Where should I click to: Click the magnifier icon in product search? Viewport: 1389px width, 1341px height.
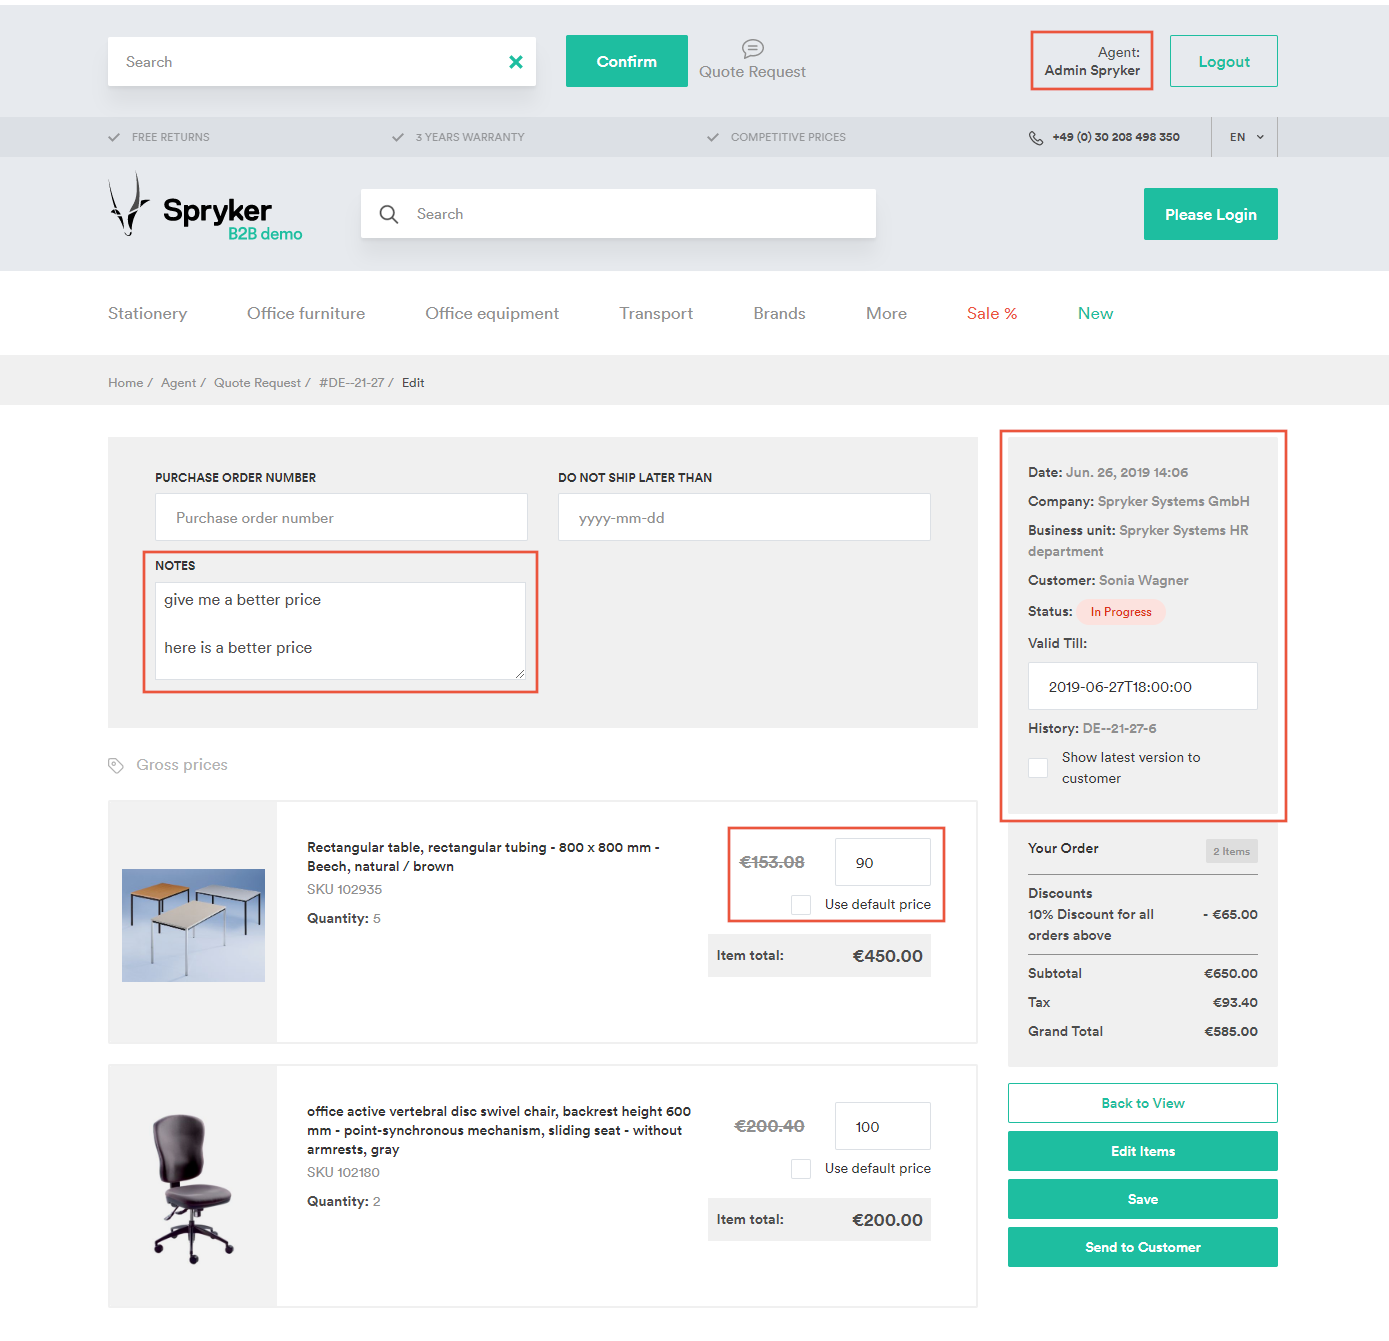pos(389,214)
